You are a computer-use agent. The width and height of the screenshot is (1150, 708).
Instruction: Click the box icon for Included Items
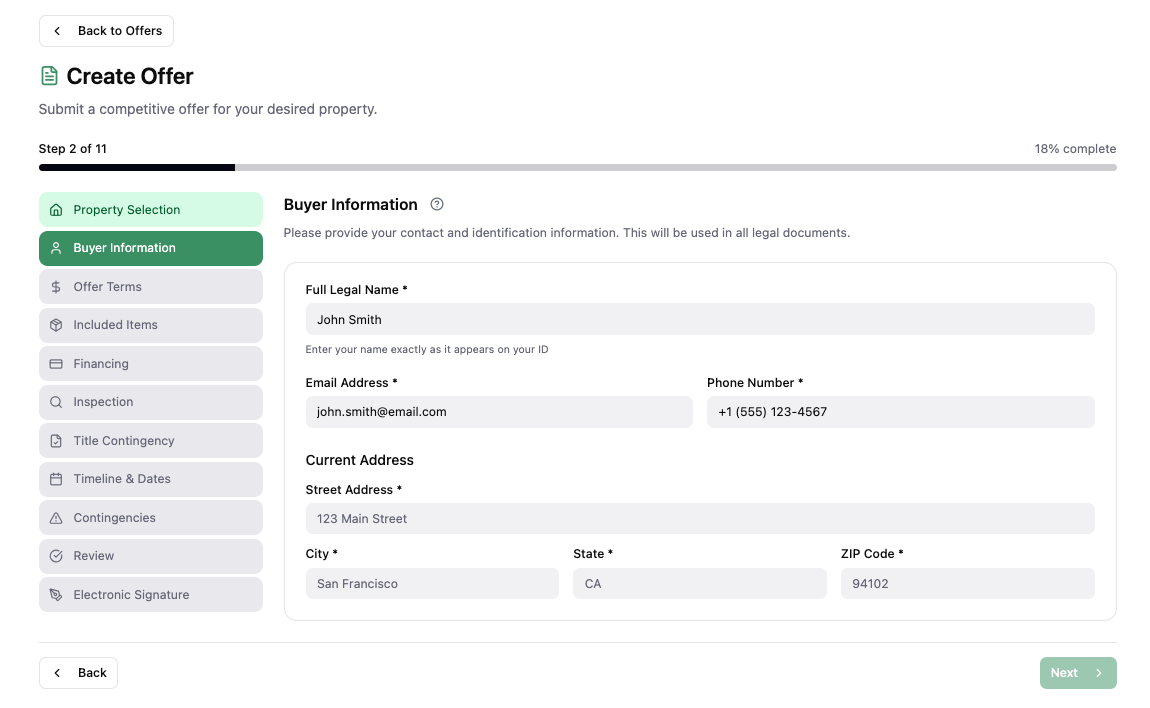click(x=56, y=325)
